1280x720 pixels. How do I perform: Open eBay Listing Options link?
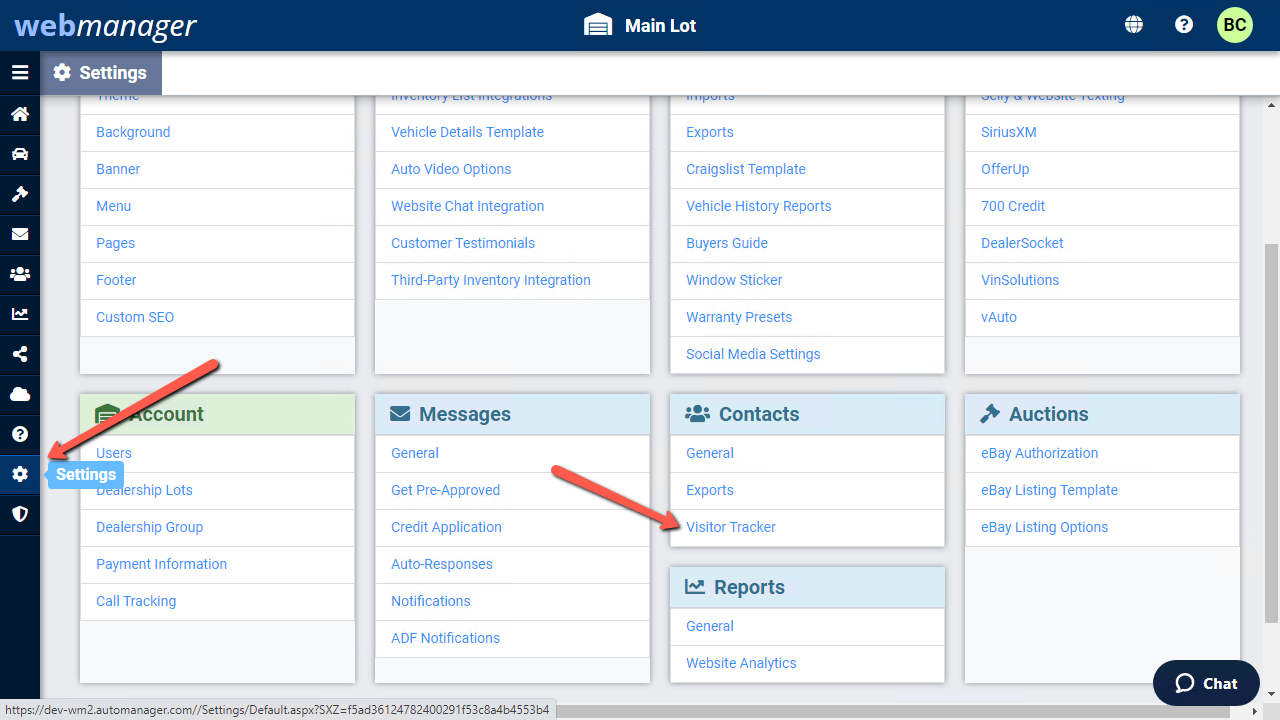pos(1045,527)
